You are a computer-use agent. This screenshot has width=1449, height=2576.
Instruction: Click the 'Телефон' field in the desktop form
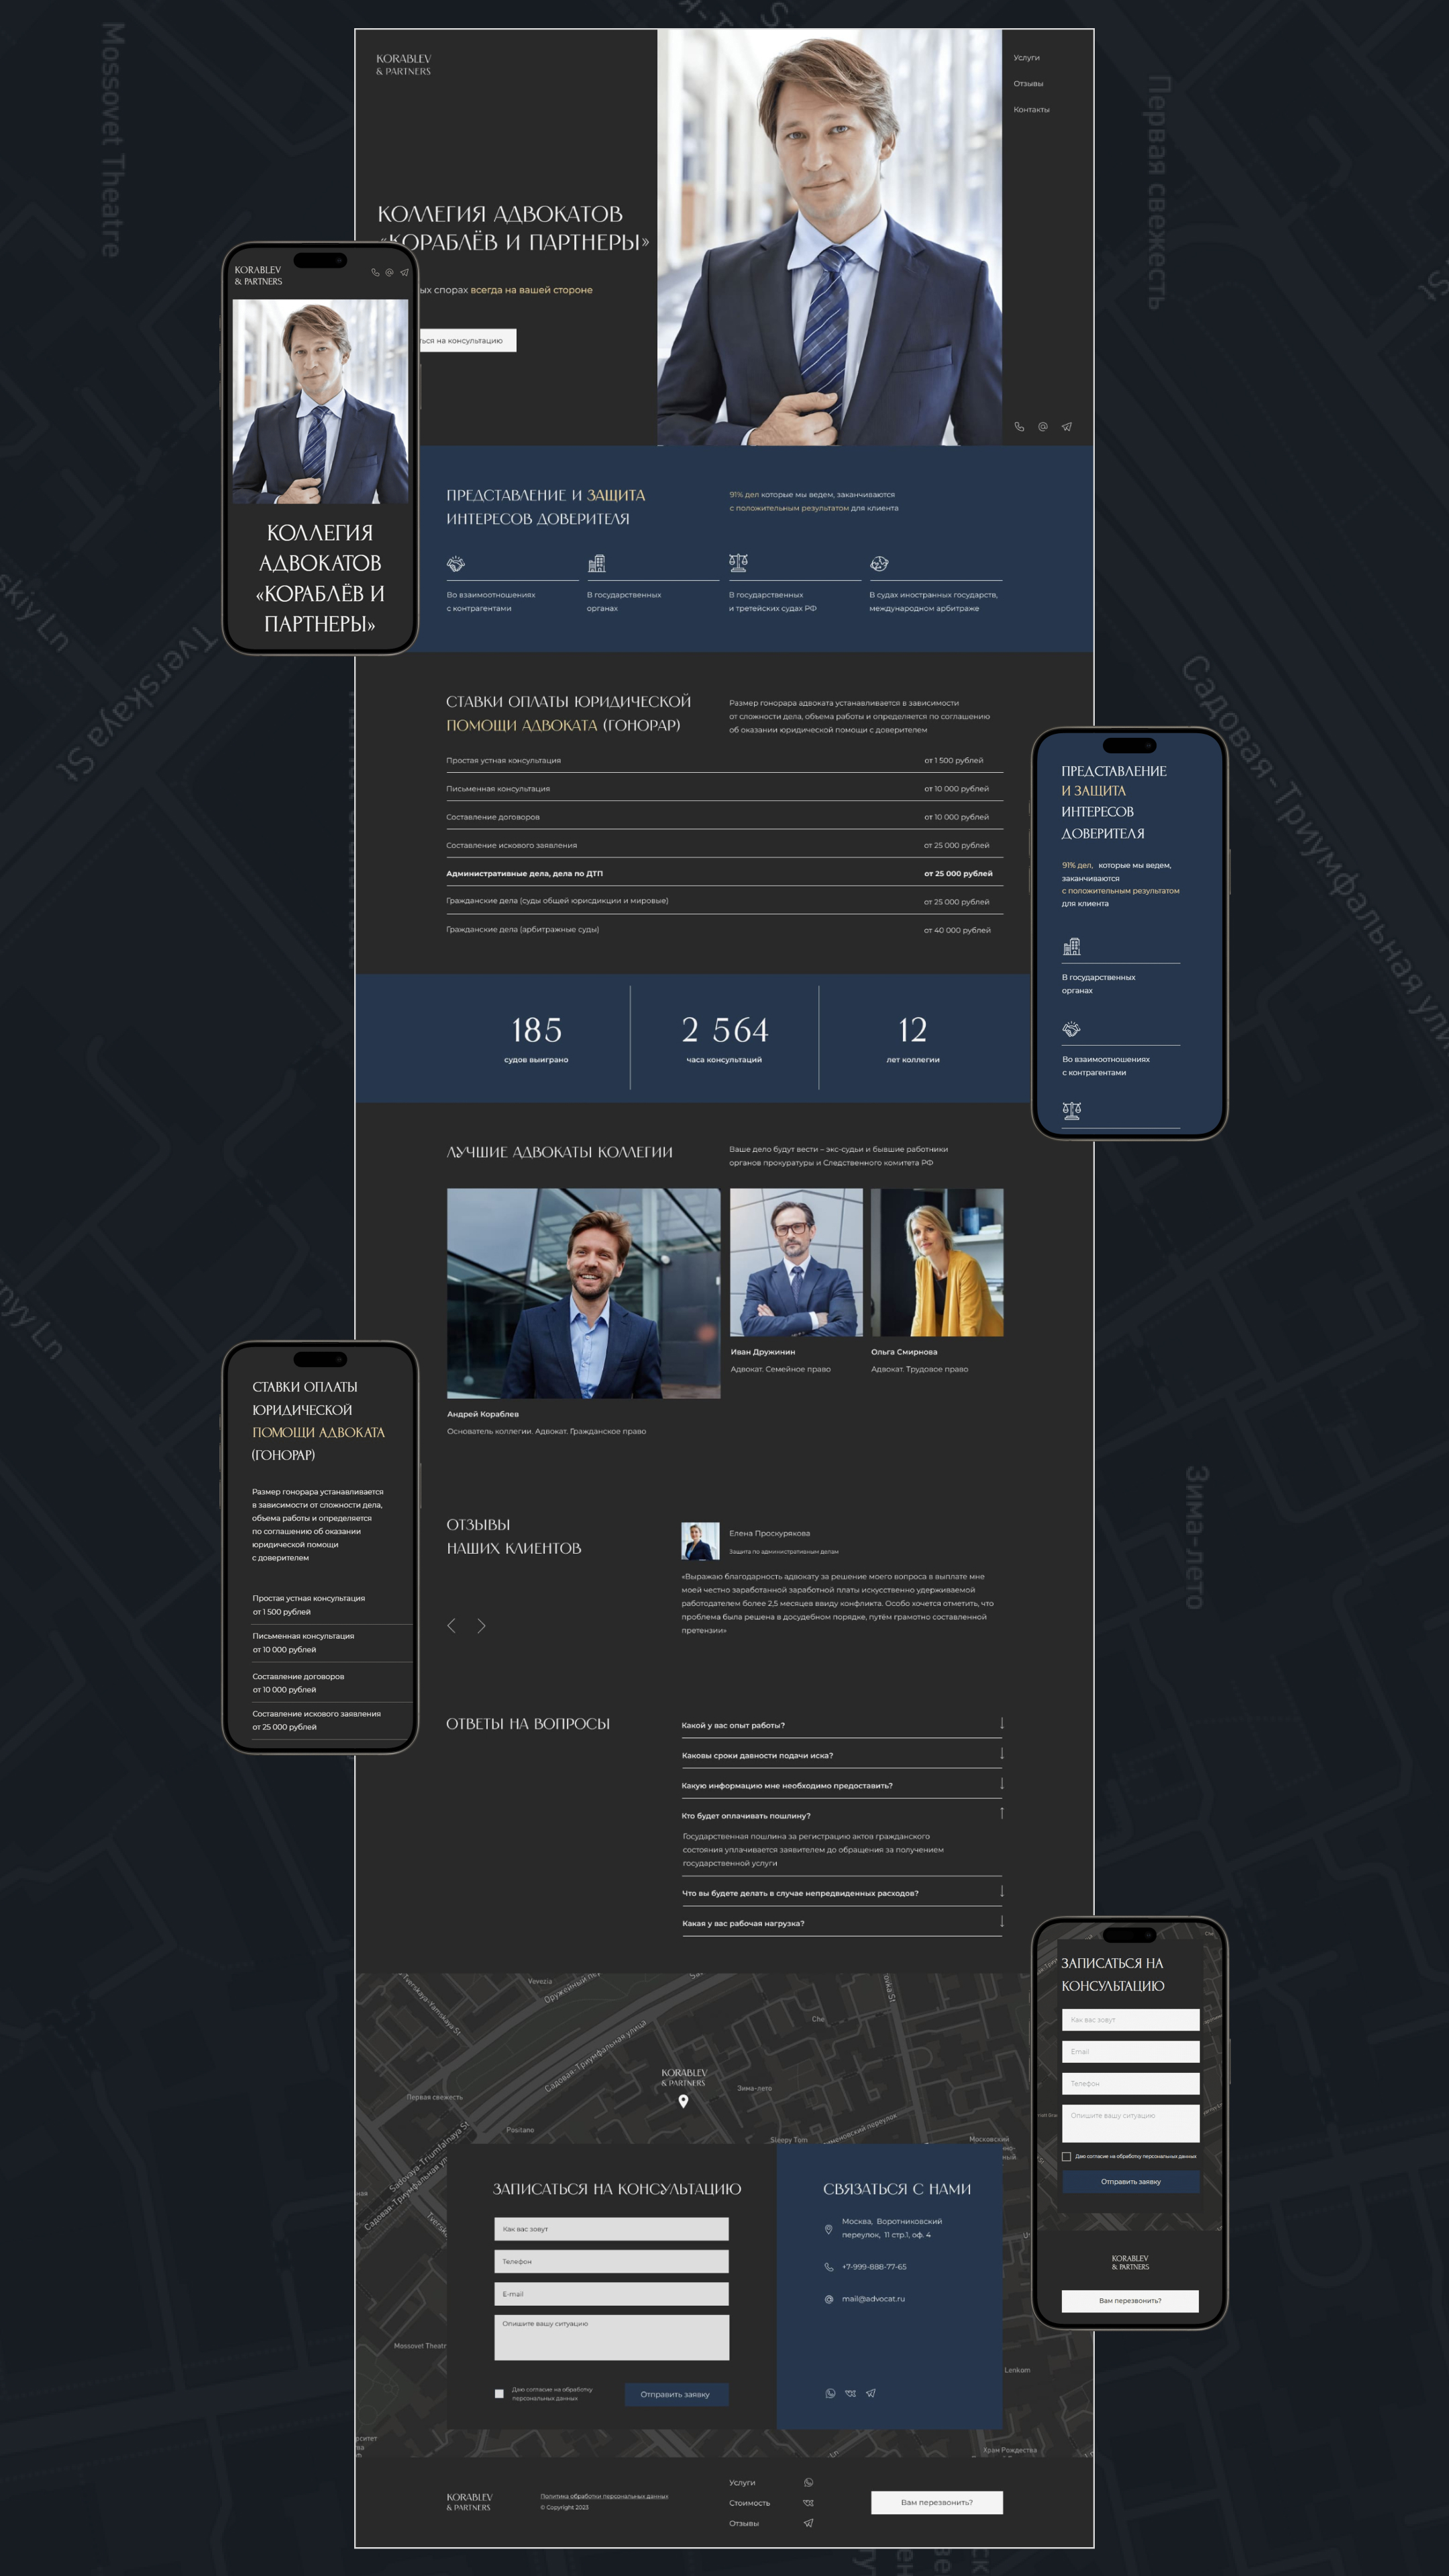click(x=611, y=2261)
